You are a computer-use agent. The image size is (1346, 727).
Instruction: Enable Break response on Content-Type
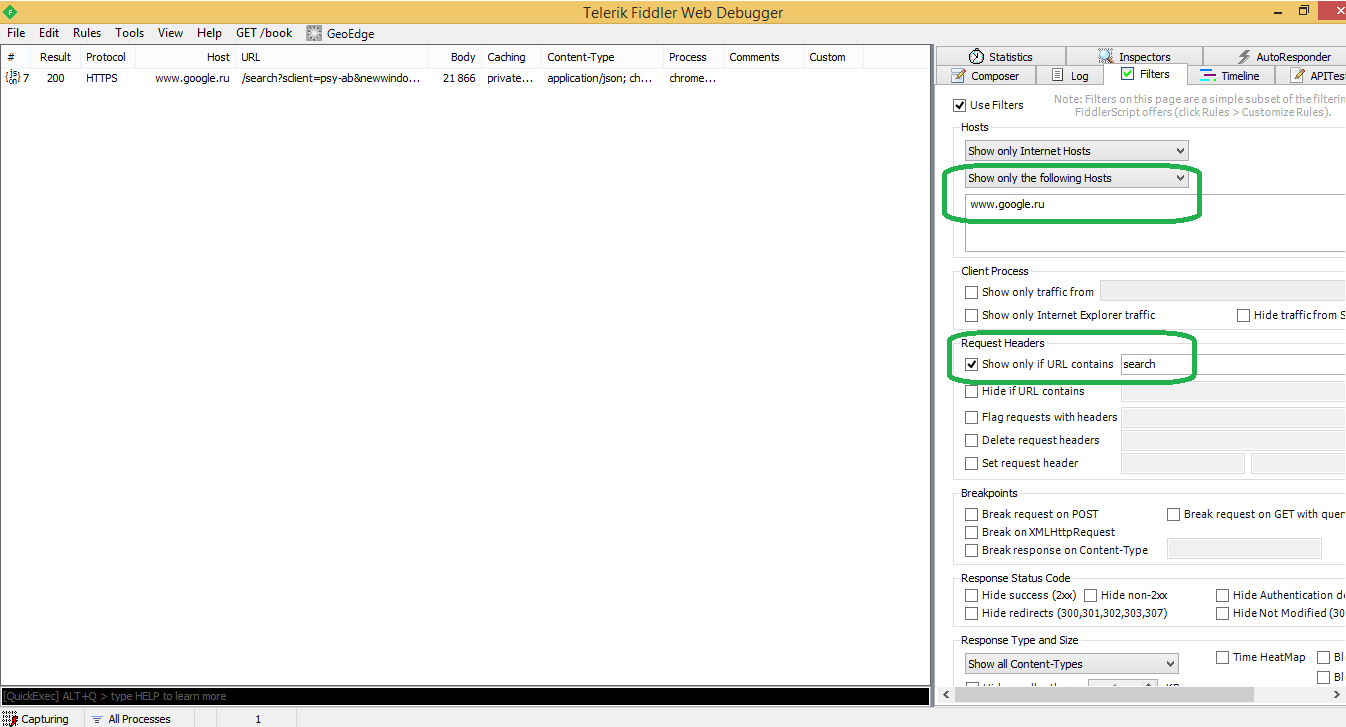(x=971, y=550)
